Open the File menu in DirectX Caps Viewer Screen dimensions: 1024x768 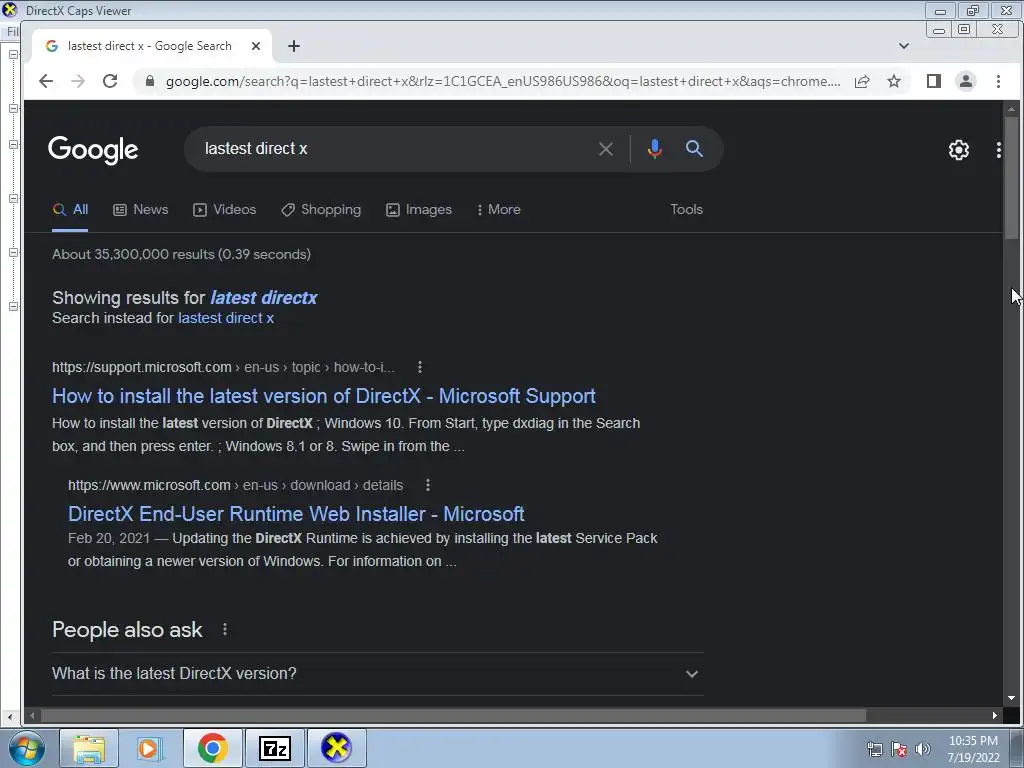point(12,31)
